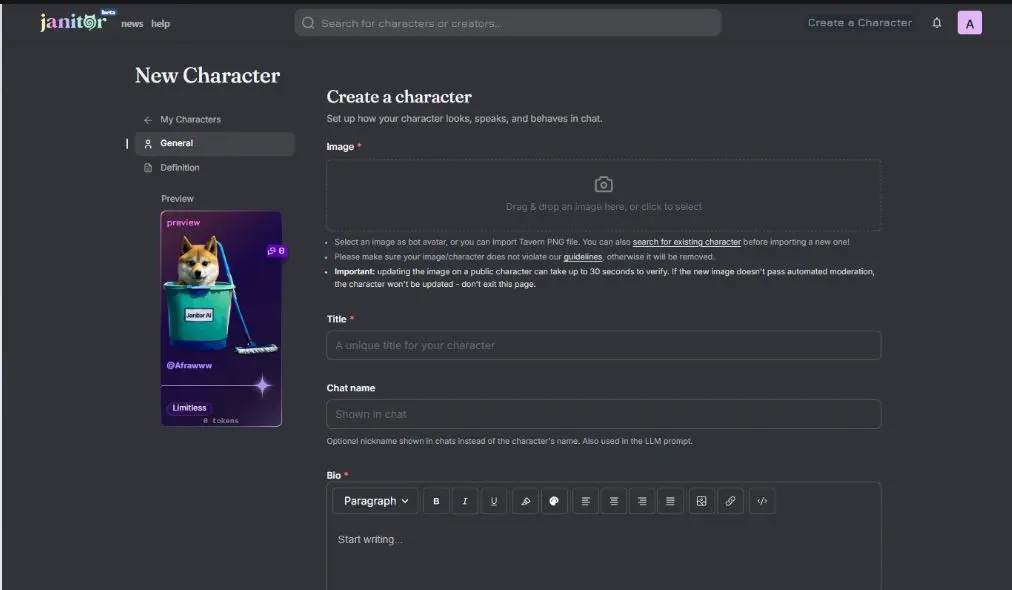Image resolution: width=1012 pixels, height=590 pixels.
Task: Toggle italic formatting
Action: point(465,501)
